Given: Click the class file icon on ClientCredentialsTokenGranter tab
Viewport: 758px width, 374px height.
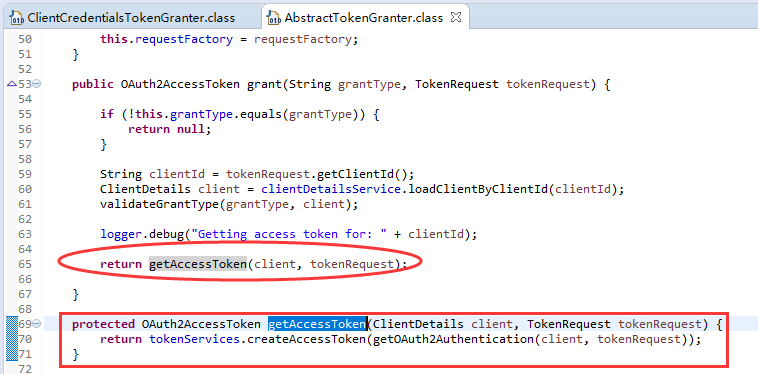Looking at the screenshot, I should pyautogui.click(x=17, y=18).
